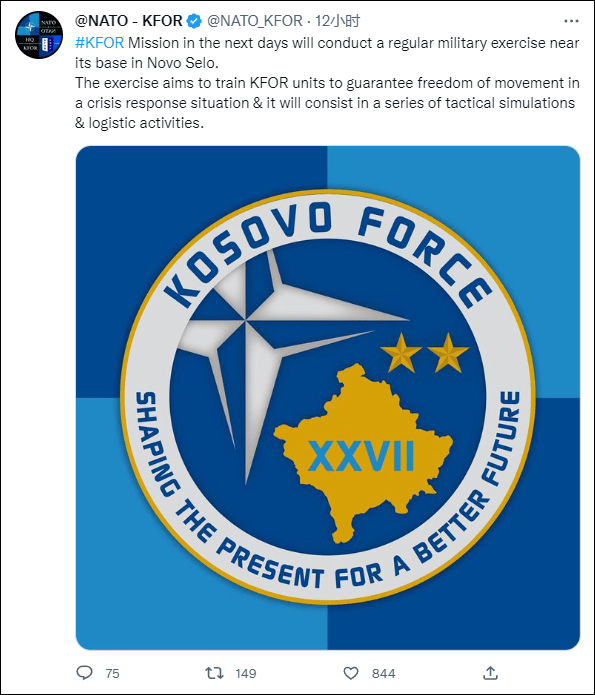This screenshot has height=695, width=595.
Task: Open the NATO KFOR profile avatar
Action: (39, 35)
